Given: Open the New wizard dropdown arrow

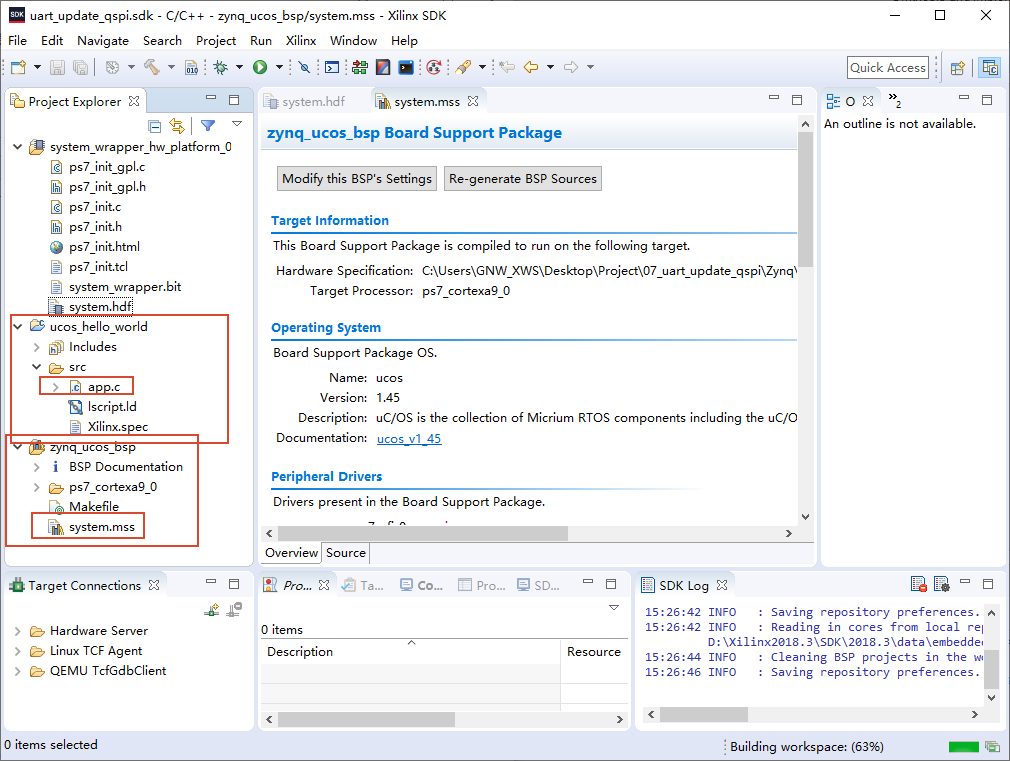Looking at the screenshot, I should click(x=37, y=67).
